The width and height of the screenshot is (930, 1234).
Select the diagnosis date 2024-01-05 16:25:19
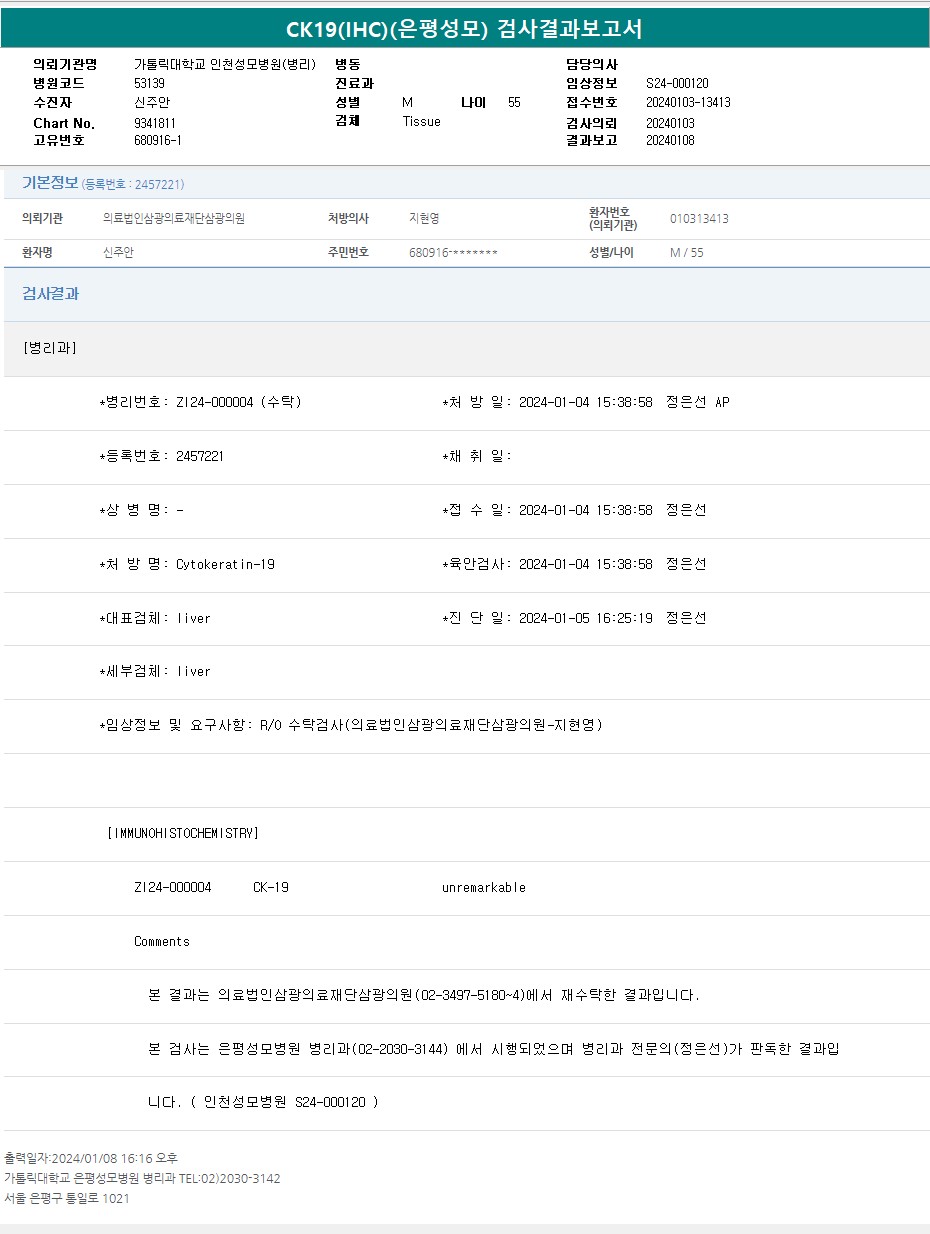(585, 618)
